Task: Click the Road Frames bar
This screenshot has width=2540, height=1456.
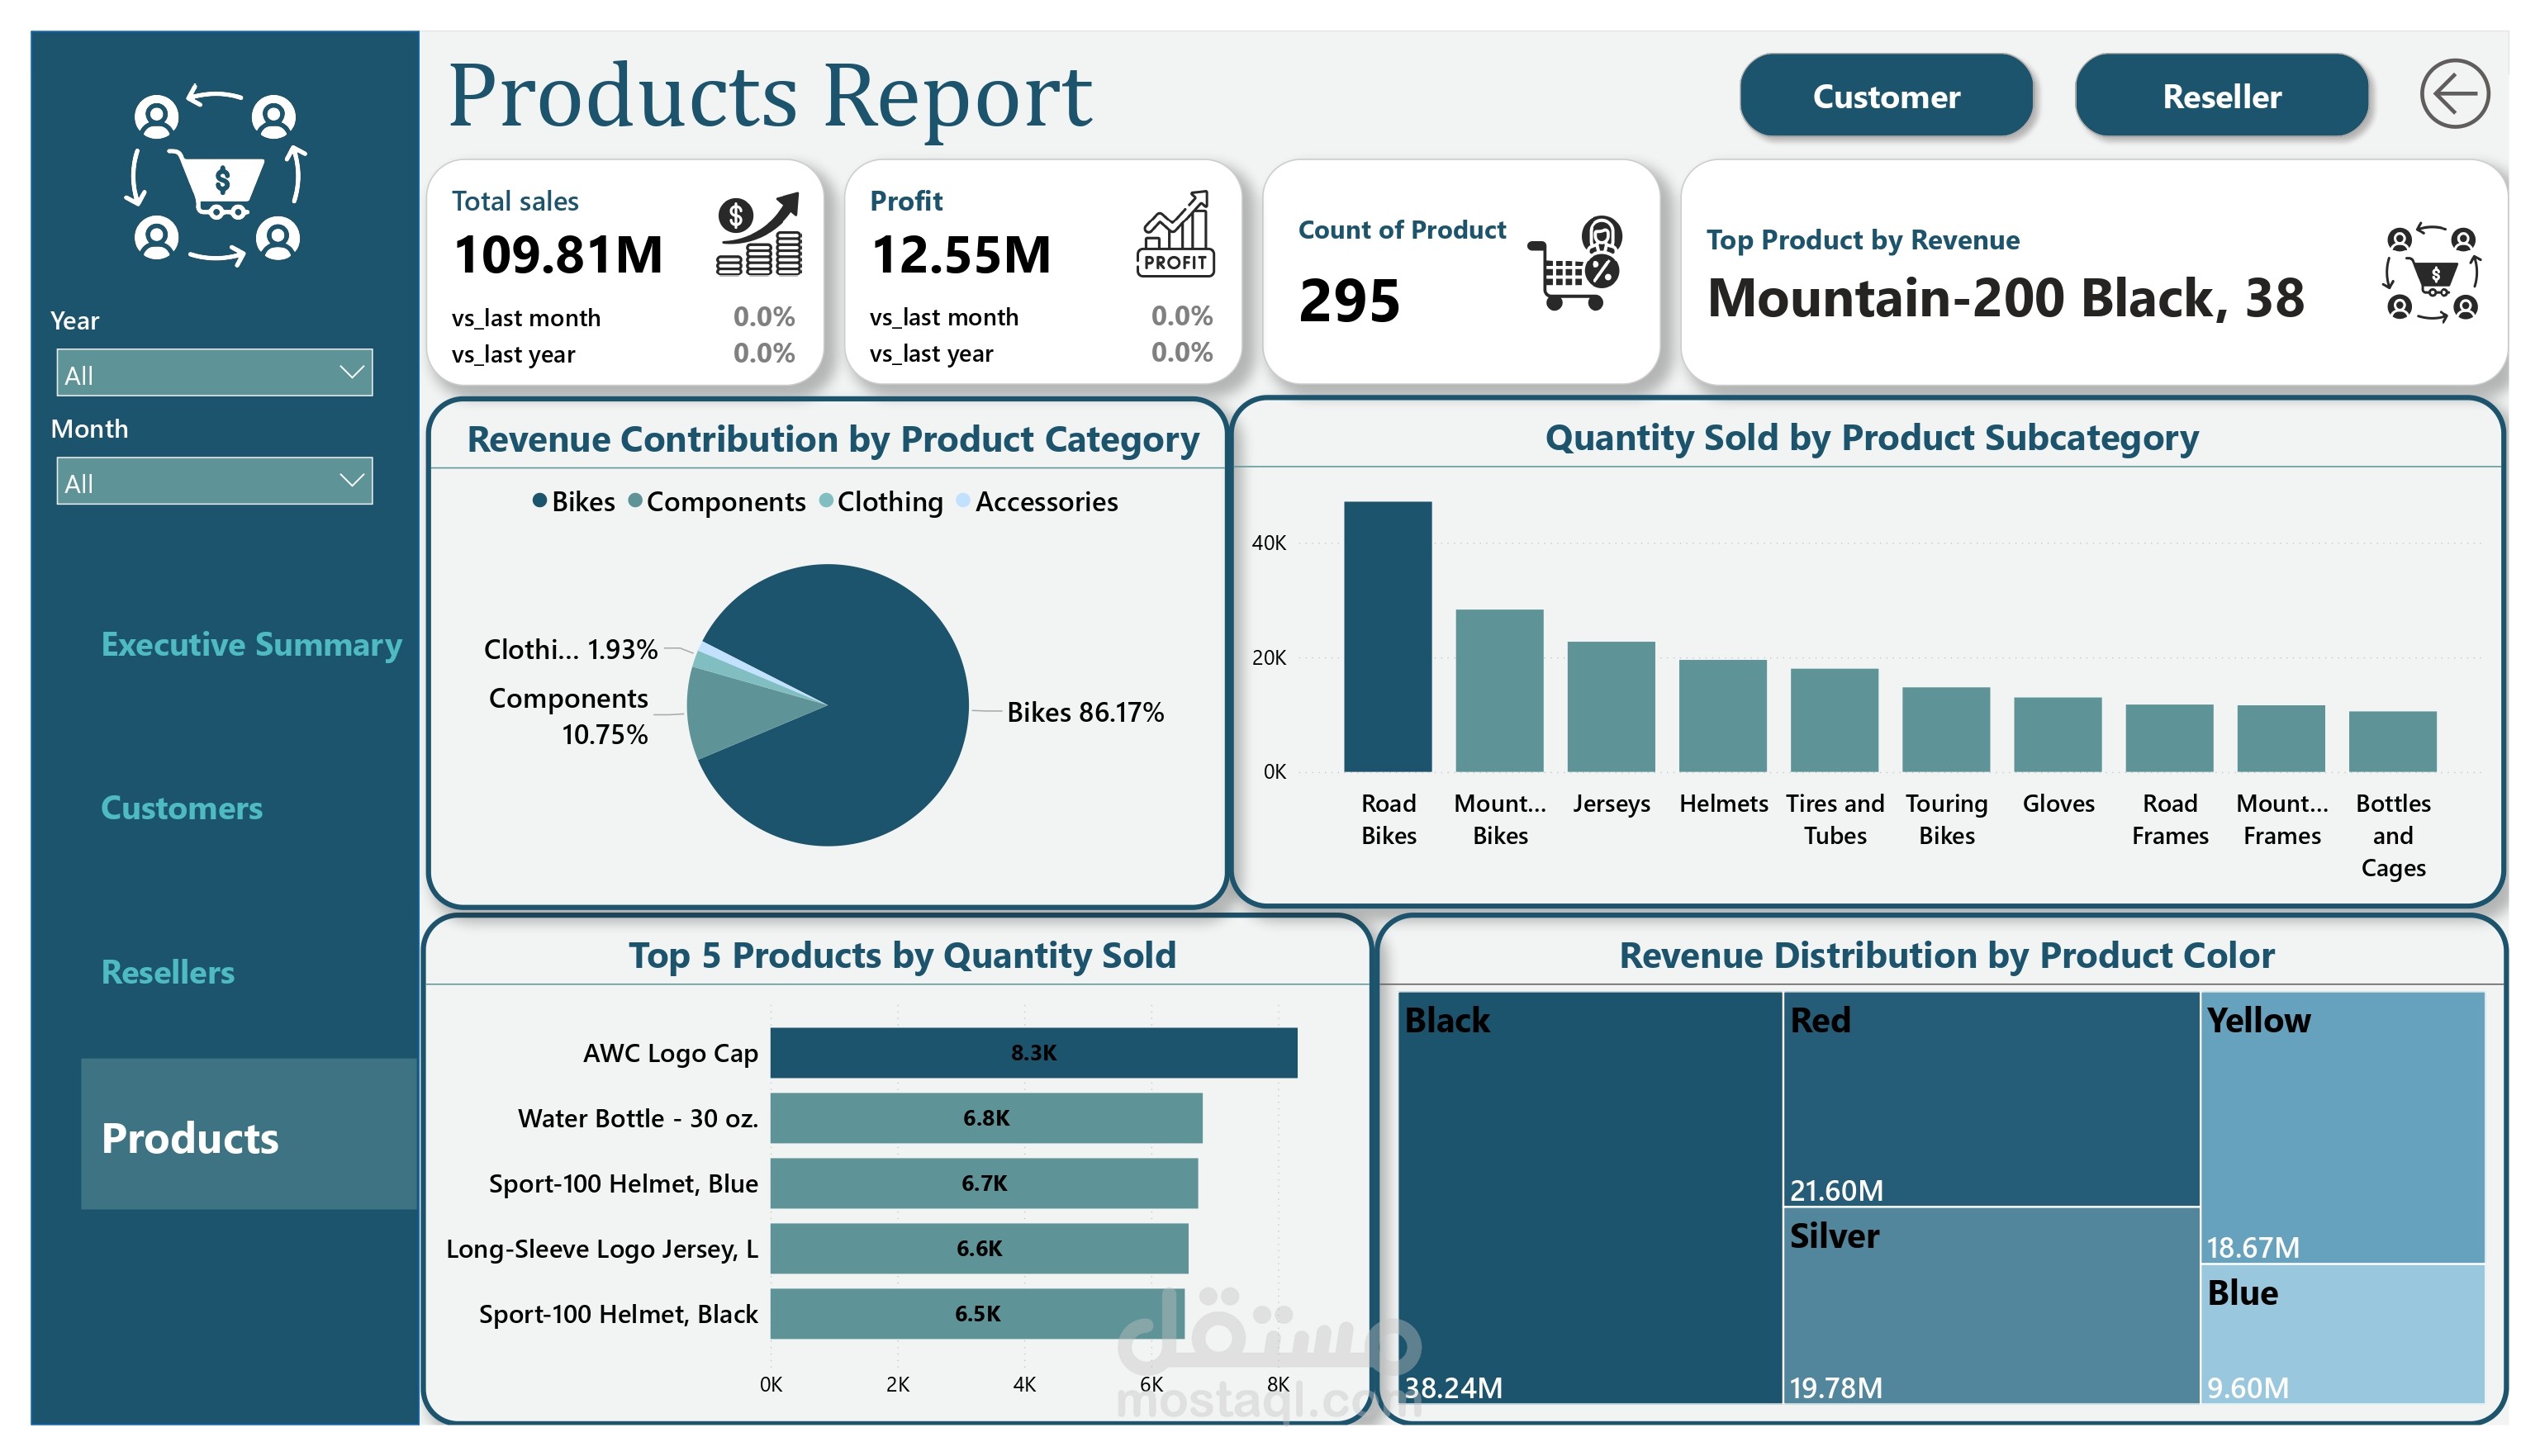Action: [x=2170, y=738]
